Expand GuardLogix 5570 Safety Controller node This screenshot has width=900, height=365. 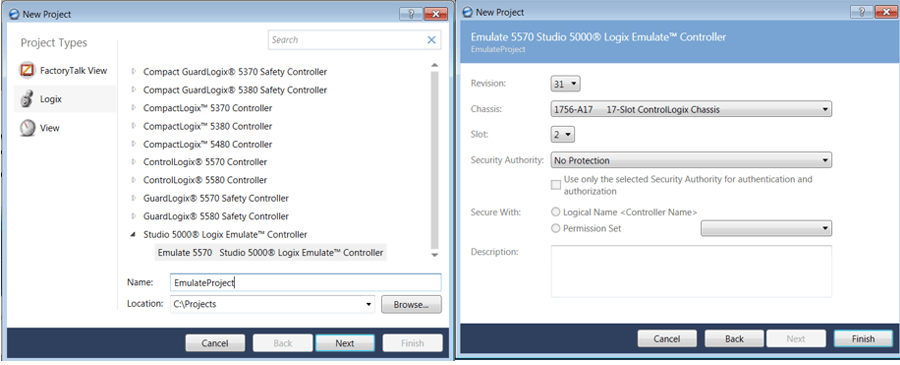[x=134, y=198]
